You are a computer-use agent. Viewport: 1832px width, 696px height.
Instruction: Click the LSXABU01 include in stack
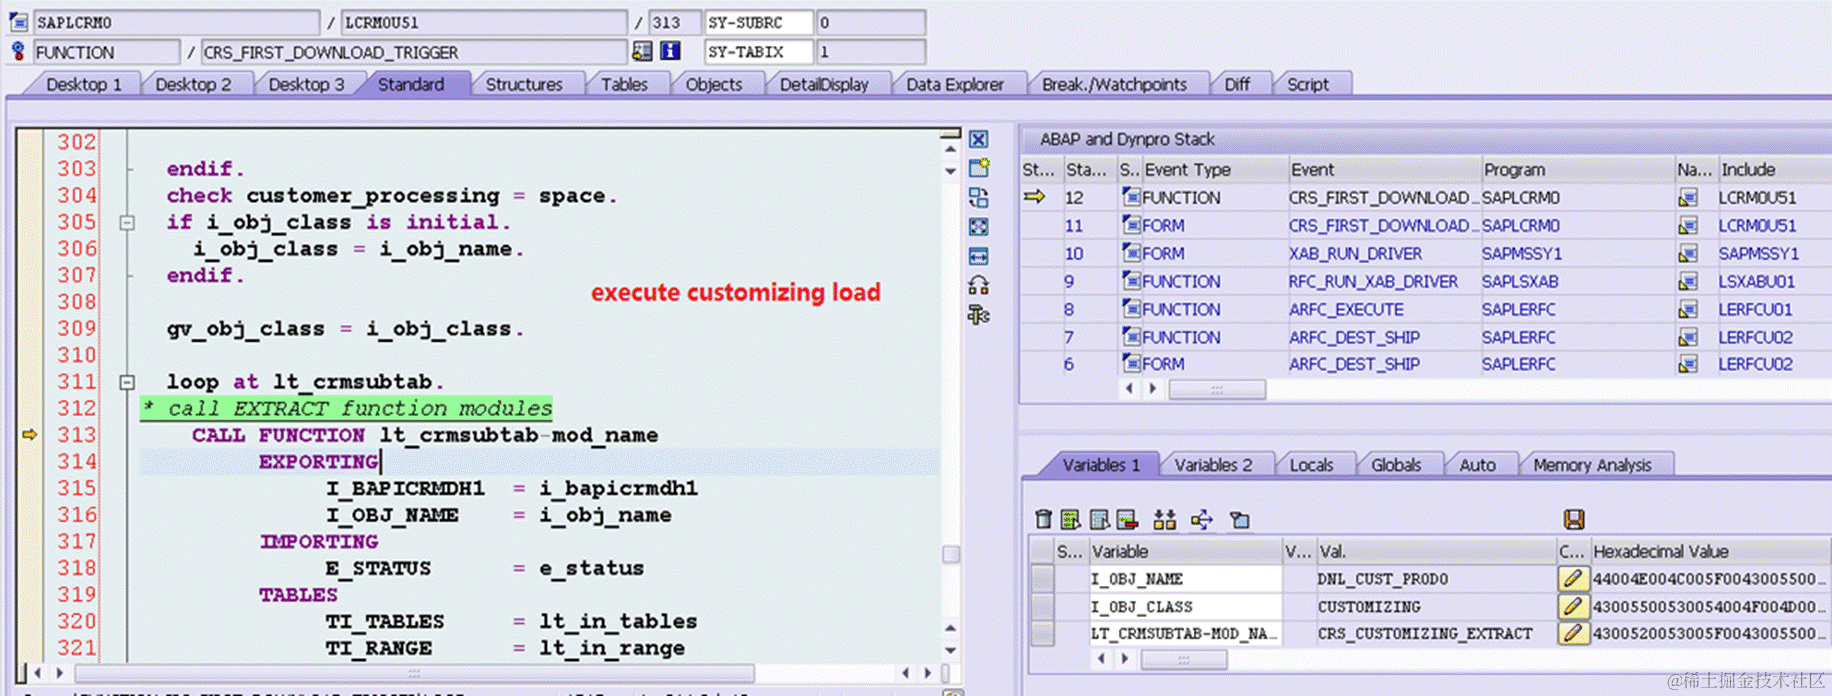pyautogui.click(x=1757, y=282)
